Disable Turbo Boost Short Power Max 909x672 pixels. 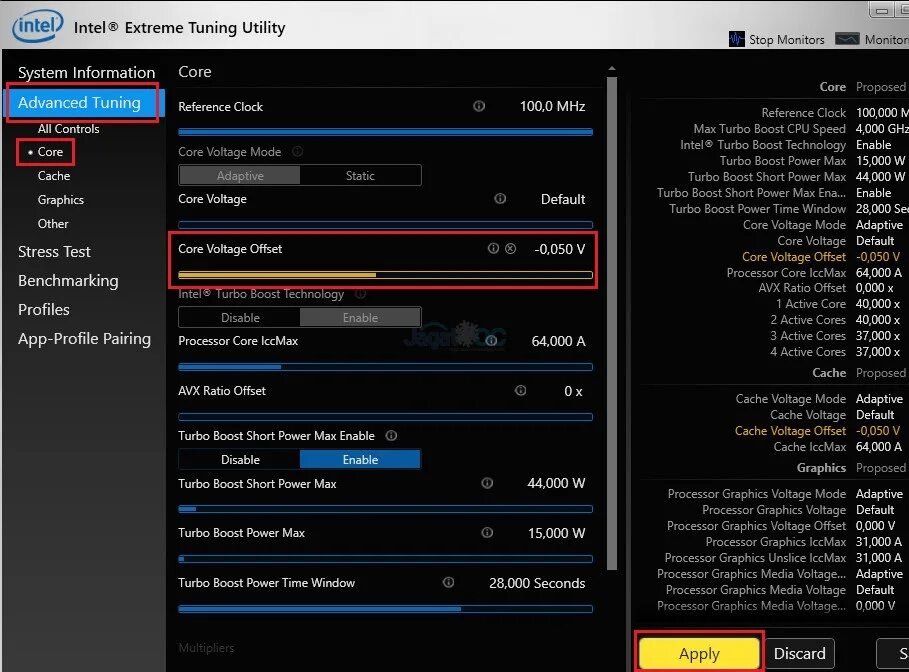(239, 460)
